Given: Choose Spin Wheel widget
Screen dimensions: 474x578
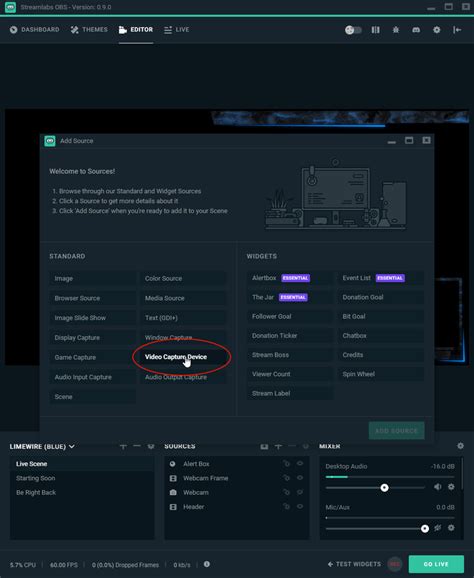Looking at the screenshot, I should click(x=380, y=374).
